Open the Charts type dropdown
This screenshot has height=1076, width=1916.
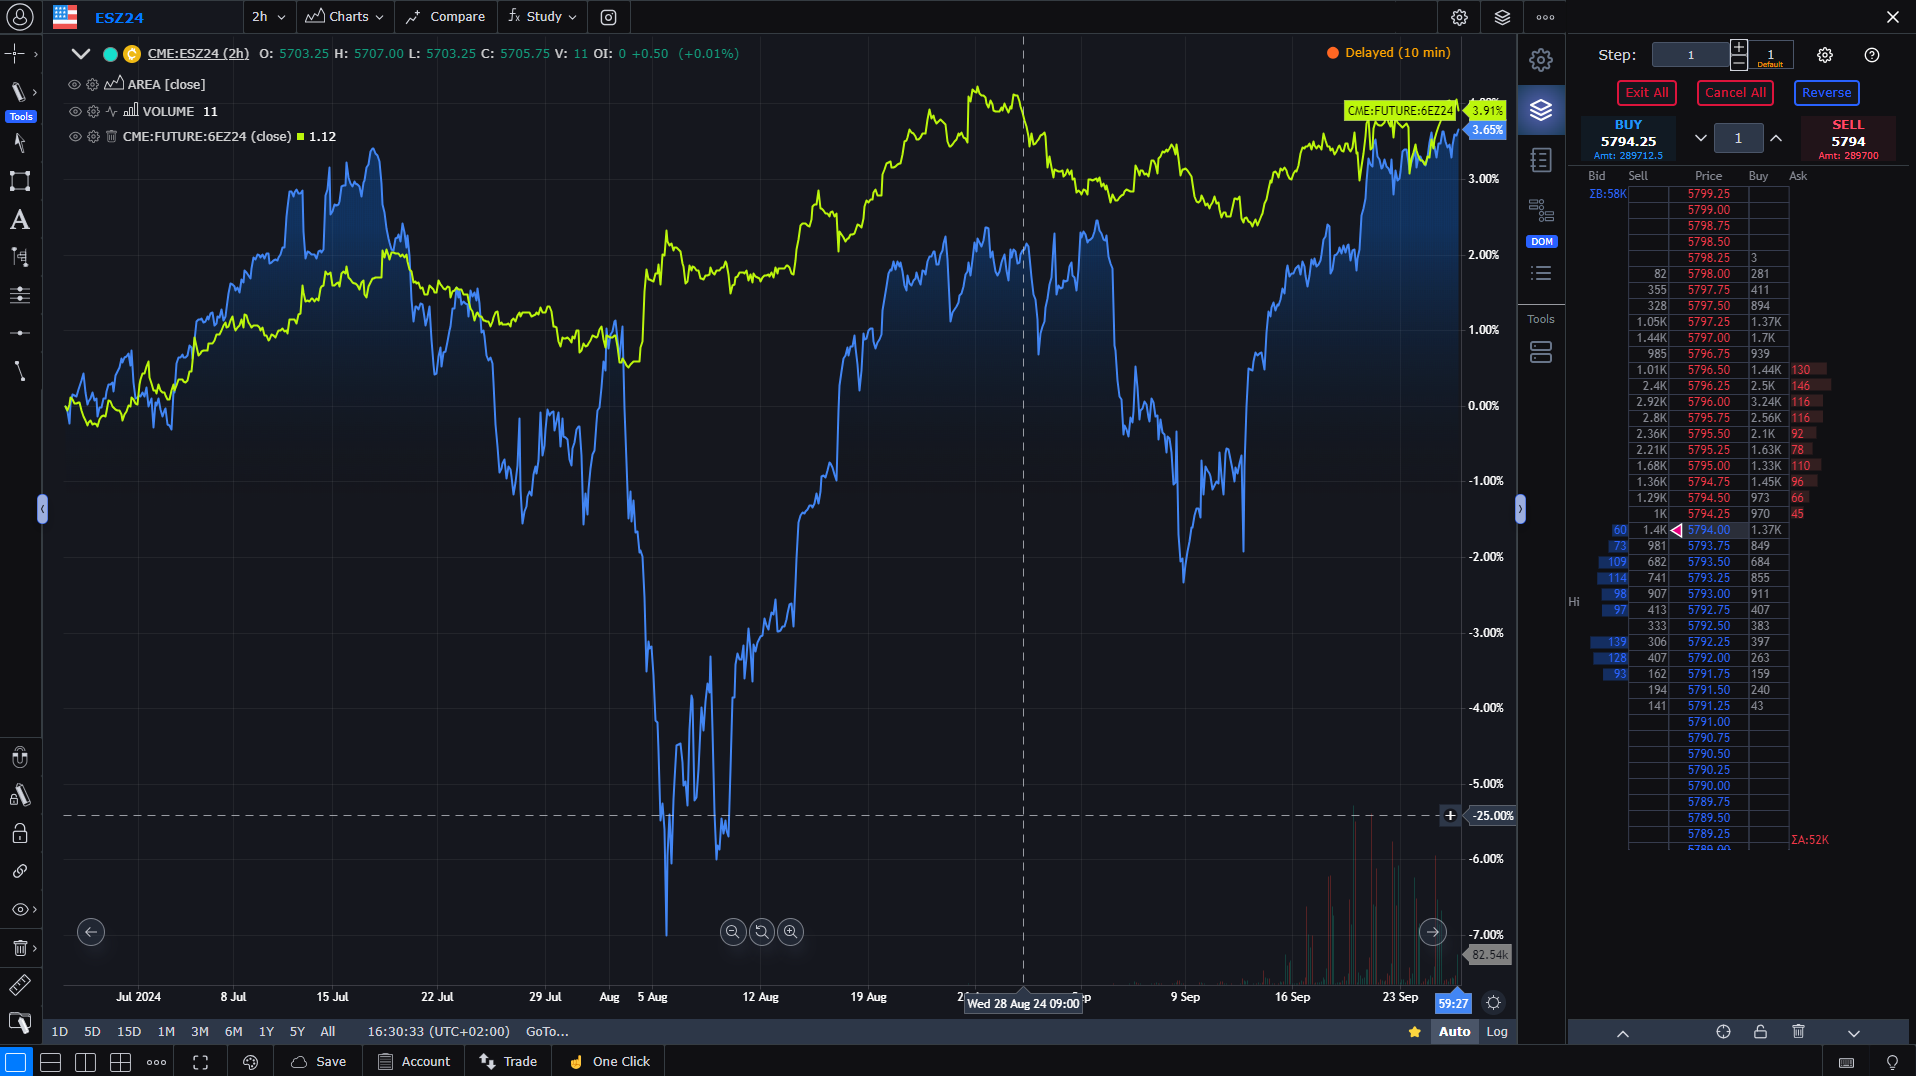pos(345,17)
